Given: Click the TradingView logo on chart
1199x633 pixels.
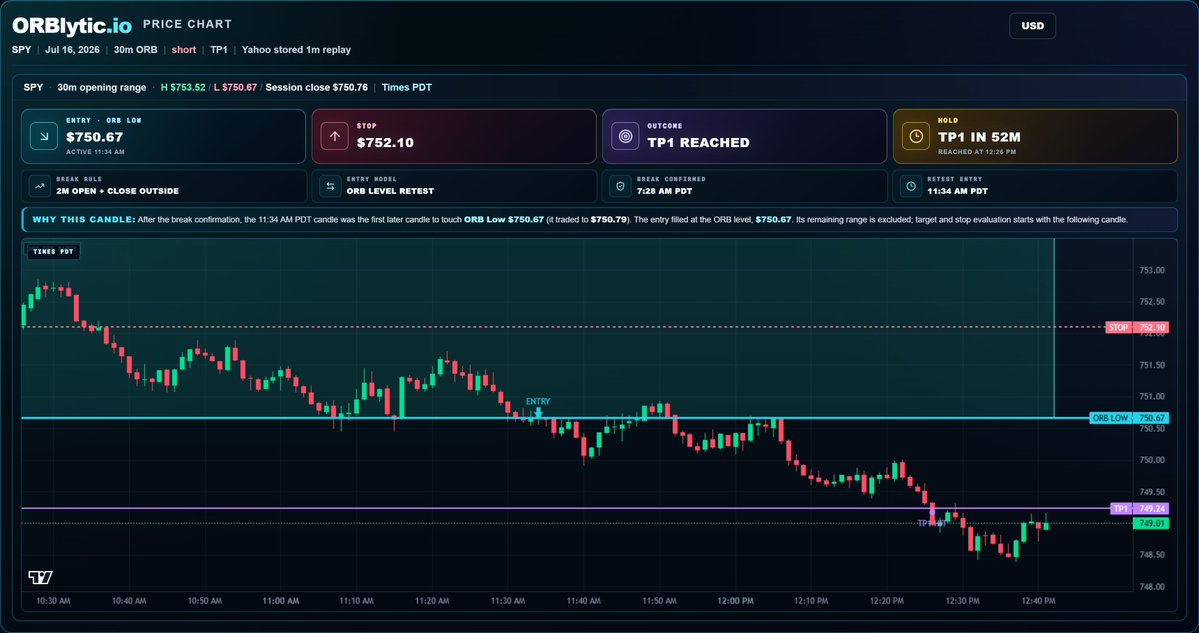Looking at the screenshot, I should (41, 577).
